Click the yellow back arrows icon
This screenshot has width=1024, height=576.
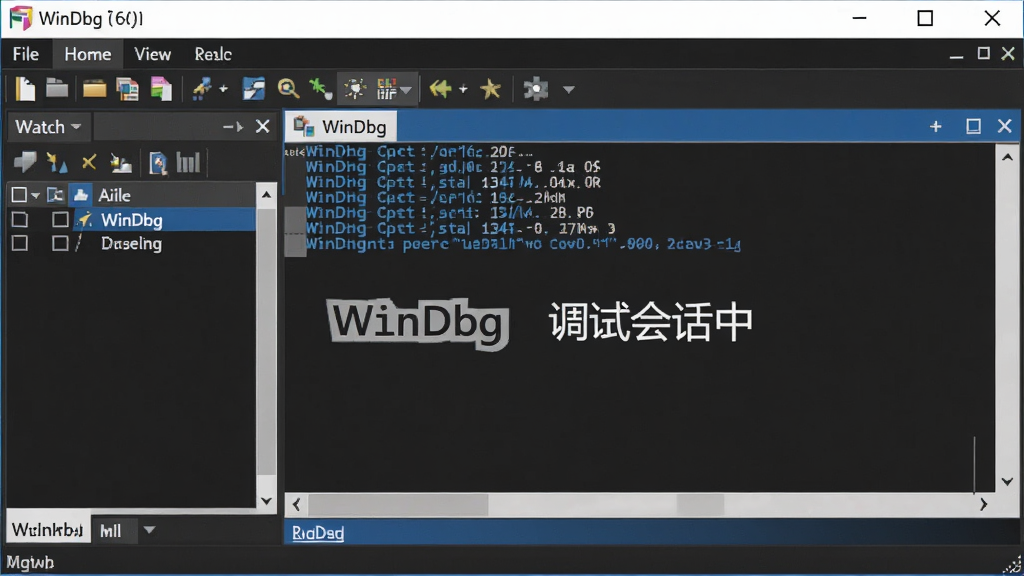click(440, 88)
